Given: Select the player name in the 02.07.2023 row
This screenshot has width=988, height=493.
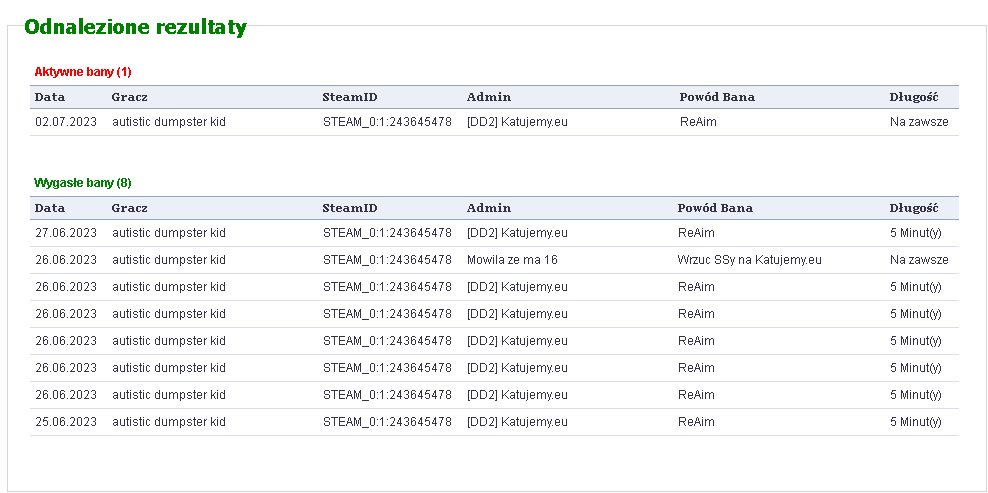Looking at the screenshot, I should point(169,122).
